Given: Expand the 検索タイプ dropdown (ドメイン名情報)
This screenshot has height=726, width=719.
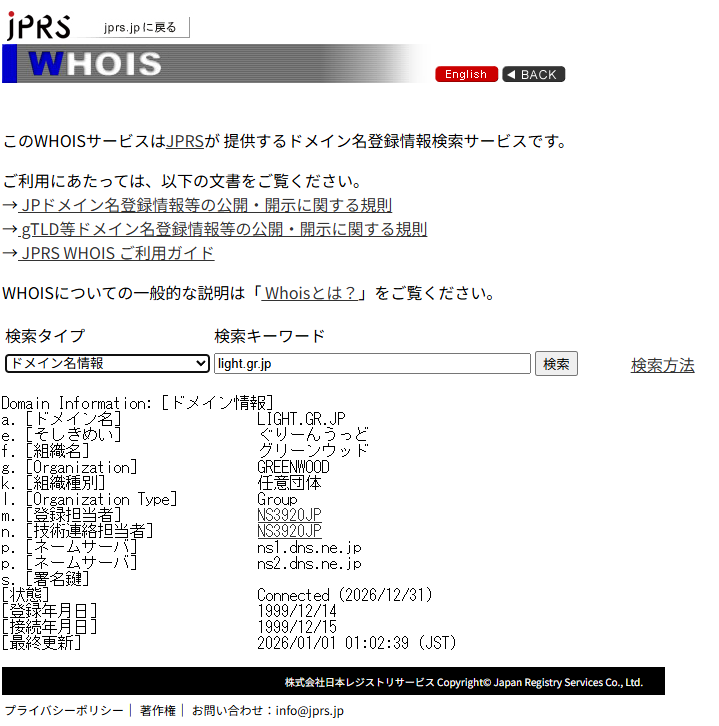Looking at the screenshot, I should click(x=107, y=363).
